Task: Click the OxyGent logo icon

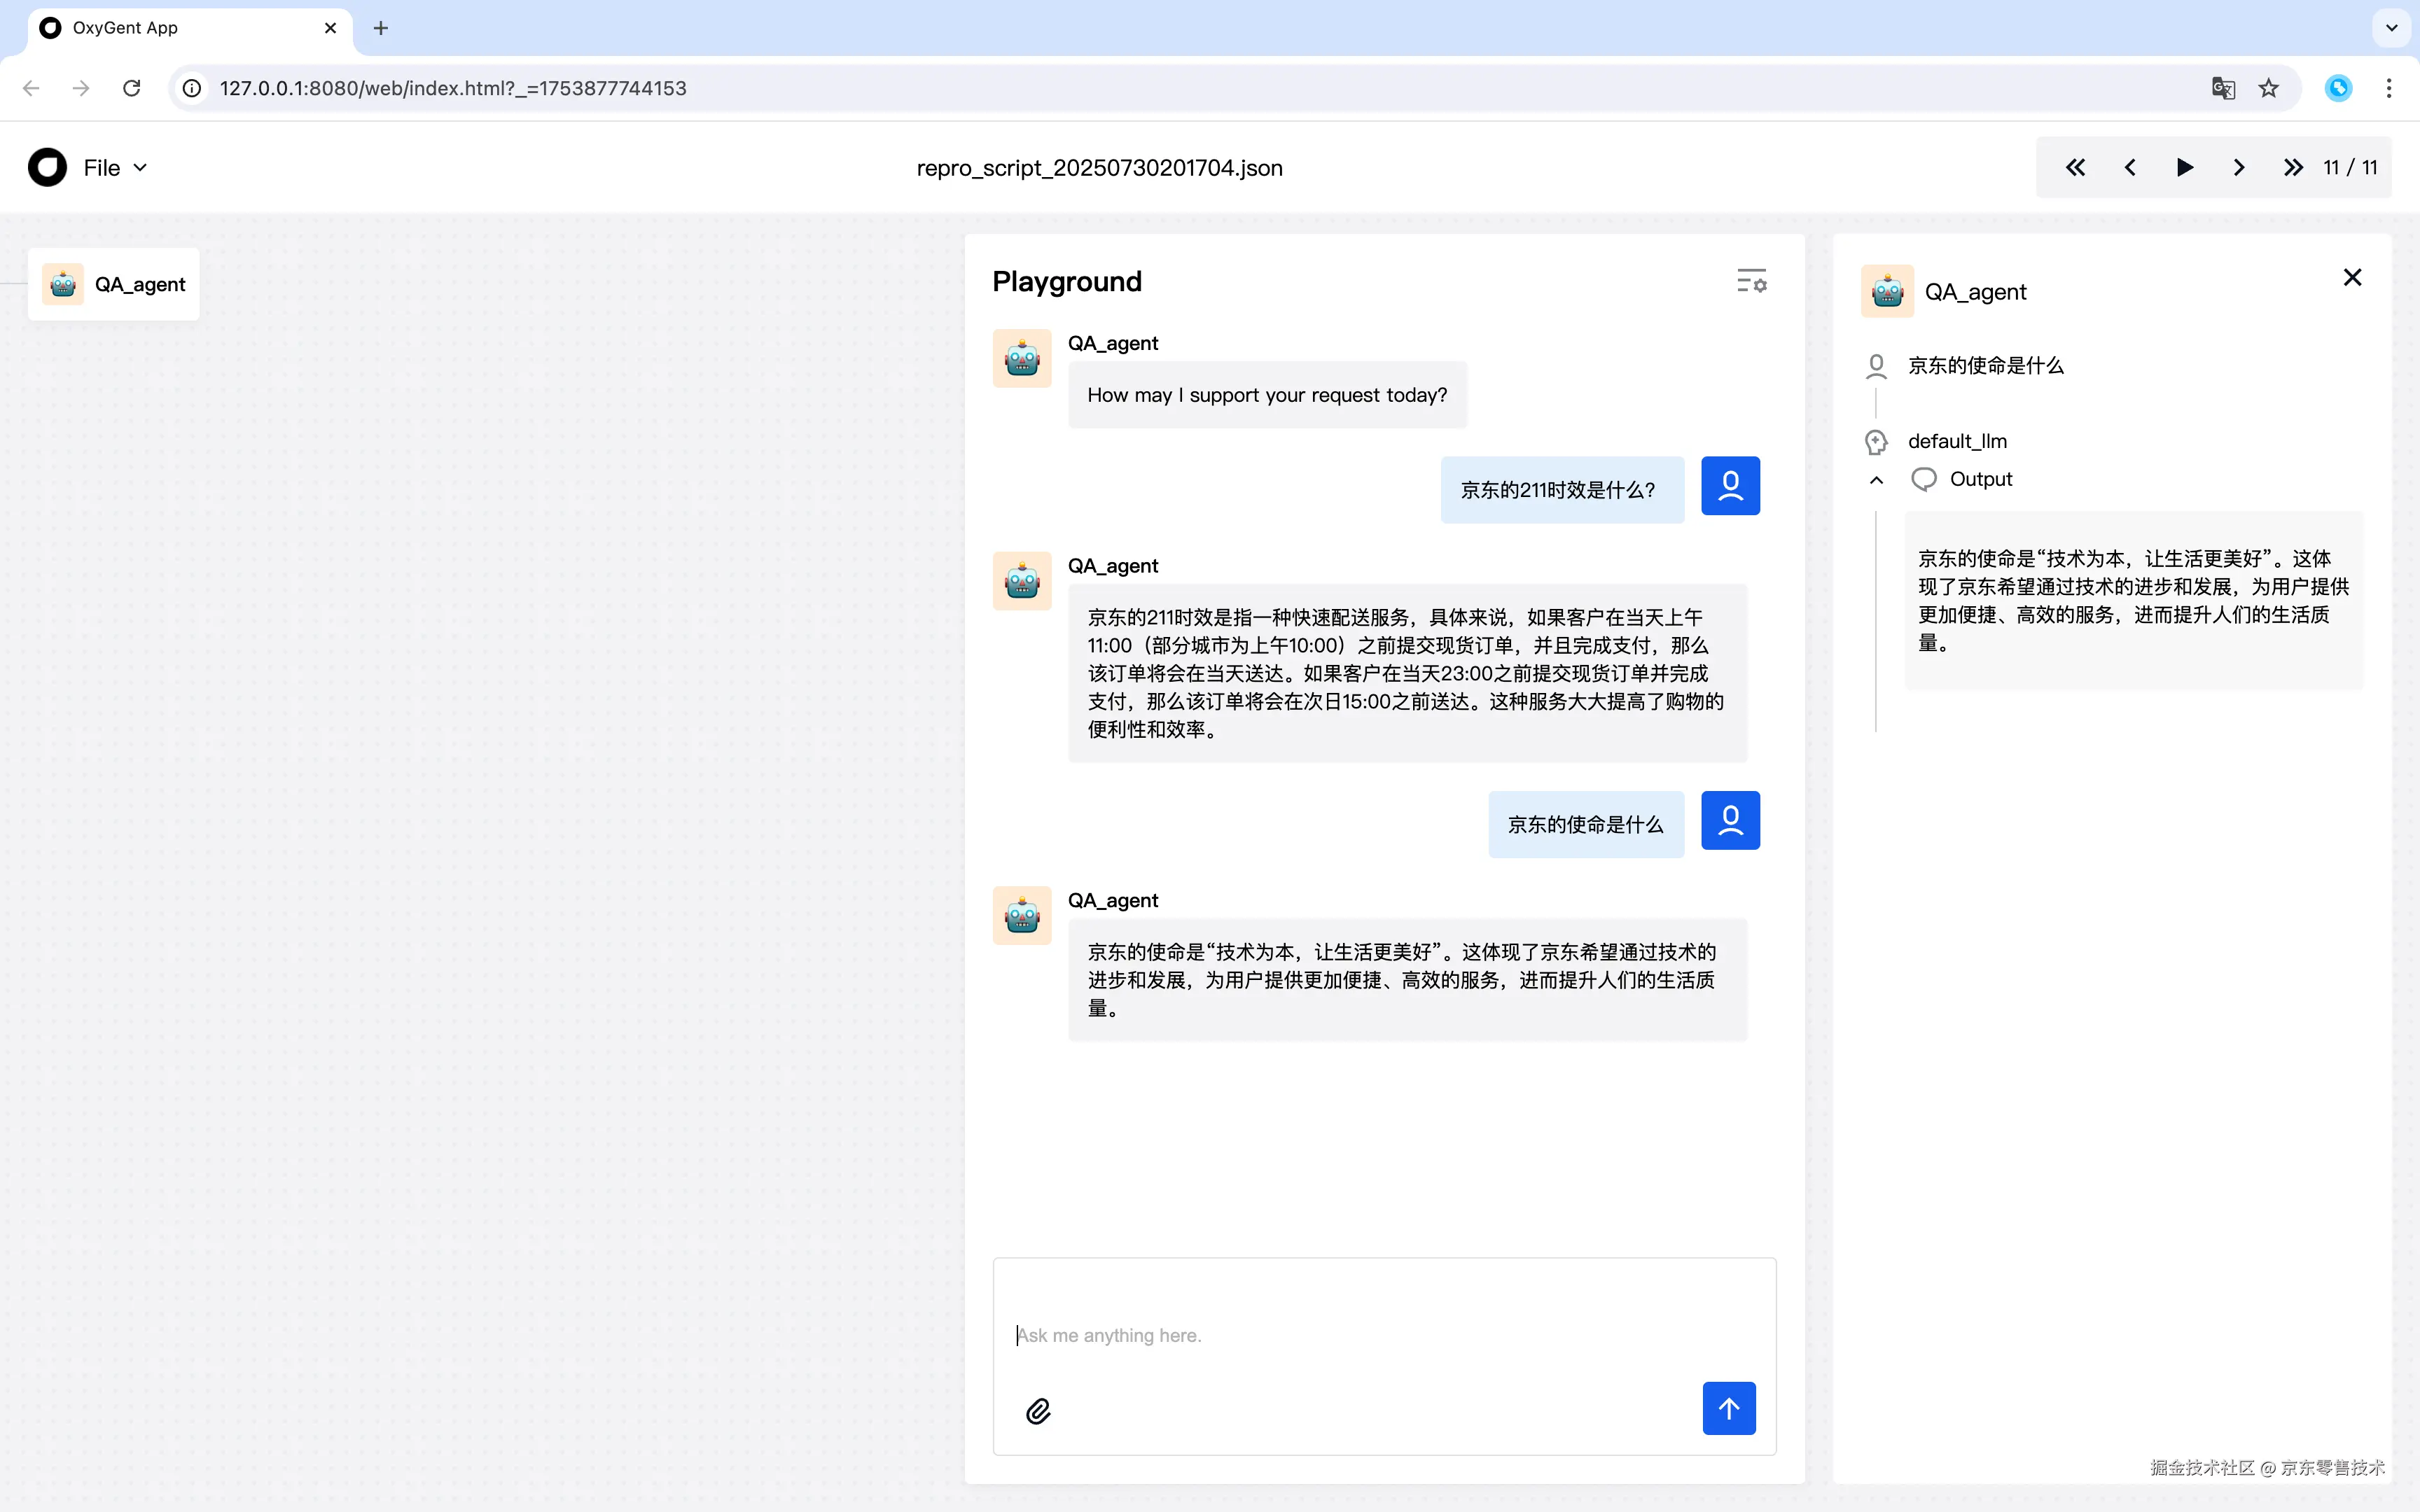Action: (47, 168)
